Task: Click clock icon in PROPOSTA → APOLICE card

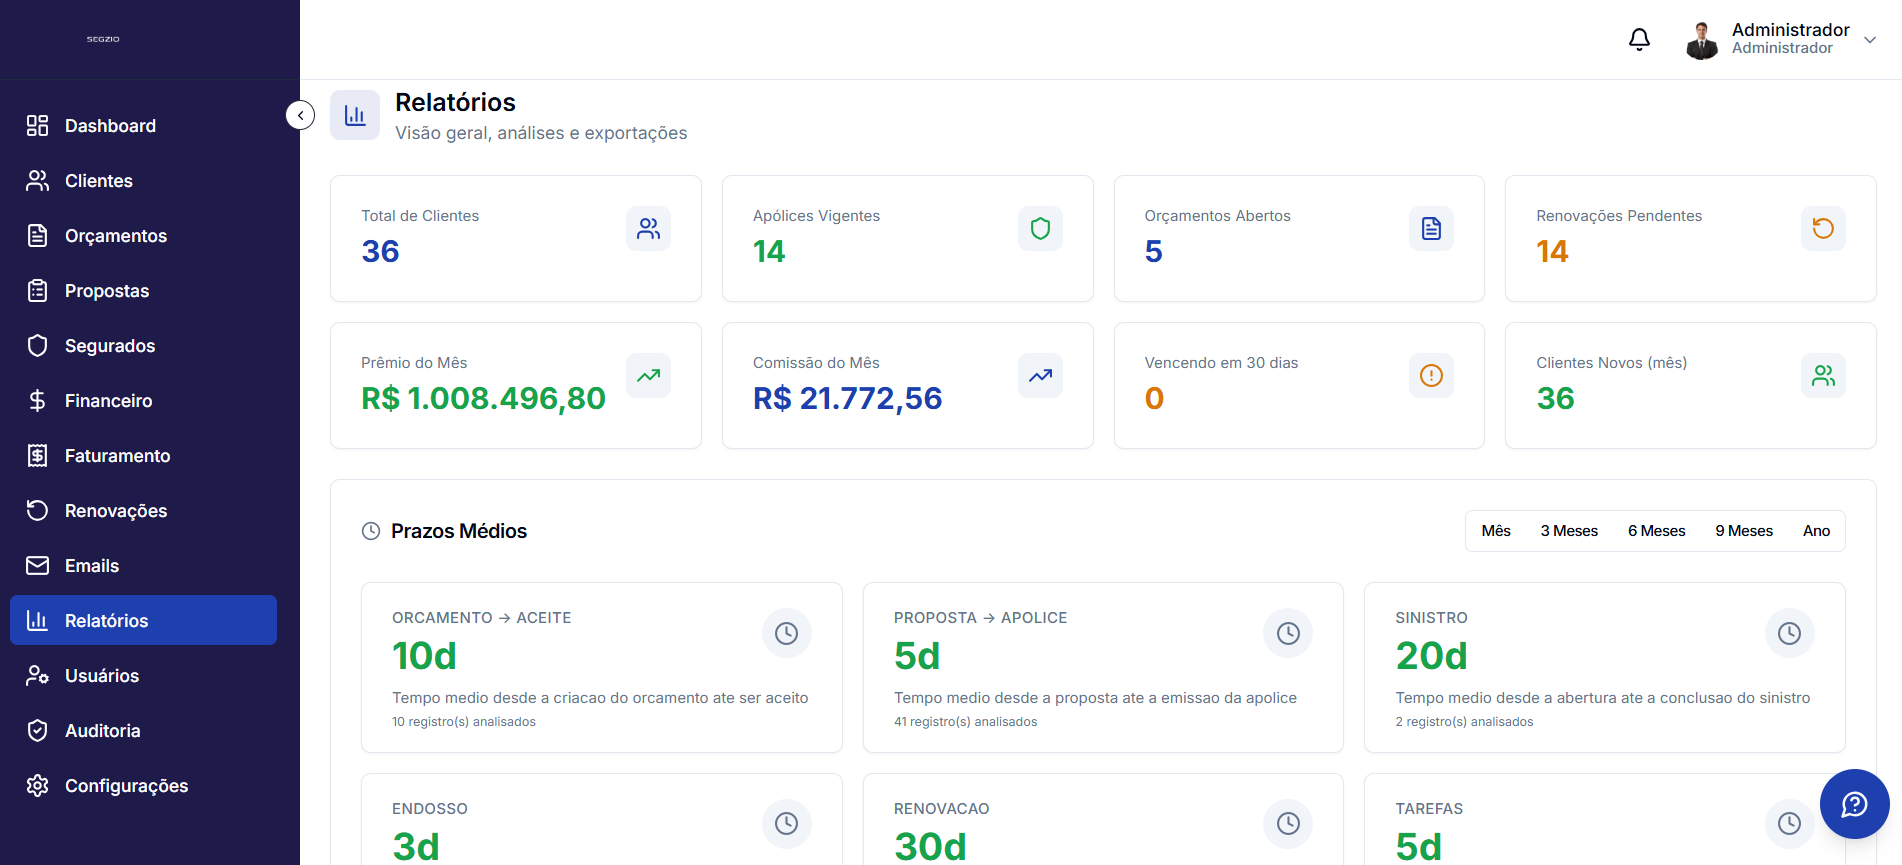Action: coord(1288,633)
